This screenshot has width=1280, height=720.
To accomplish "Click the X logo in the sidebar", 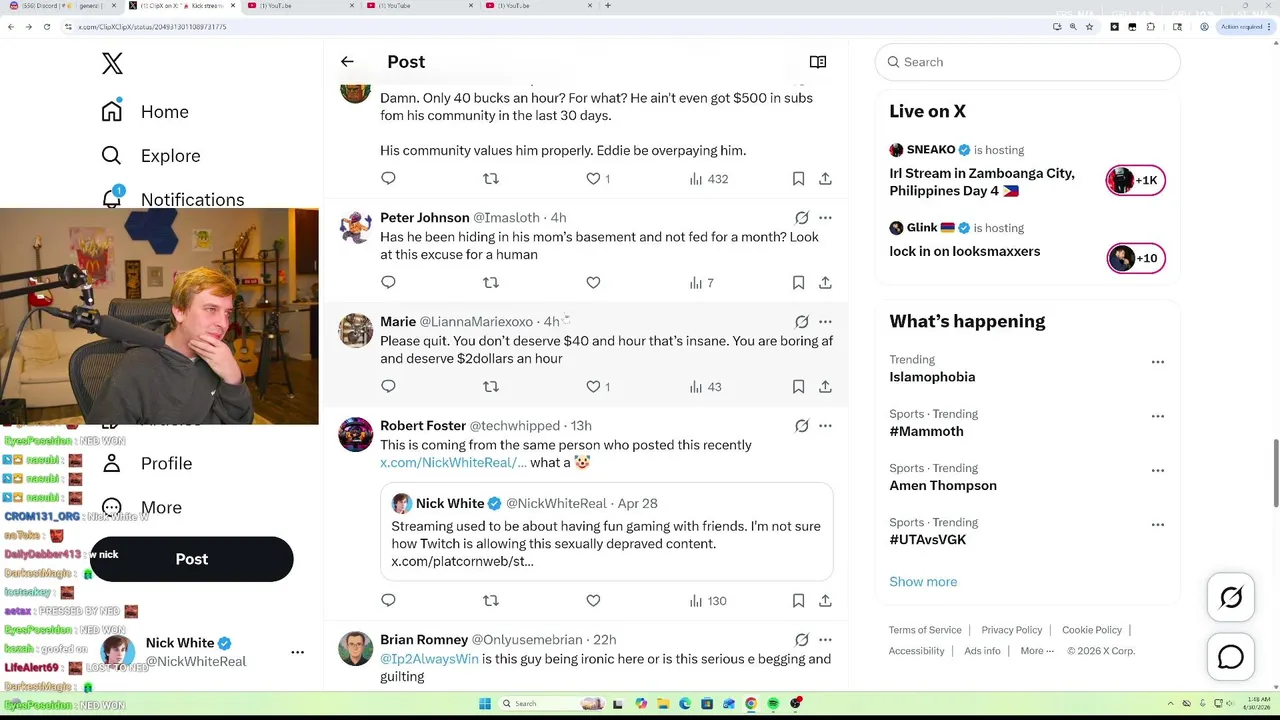I will 112,63.
